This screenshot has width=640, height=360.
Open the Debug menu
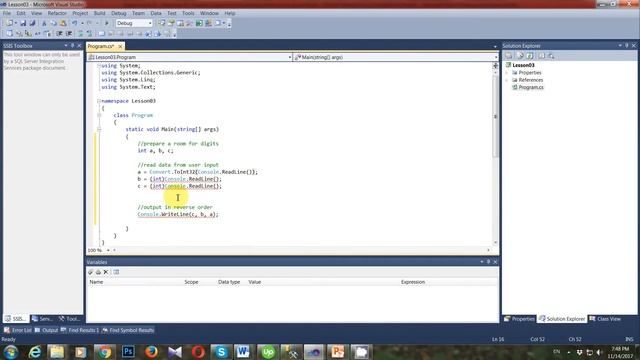tap(118, 13)
